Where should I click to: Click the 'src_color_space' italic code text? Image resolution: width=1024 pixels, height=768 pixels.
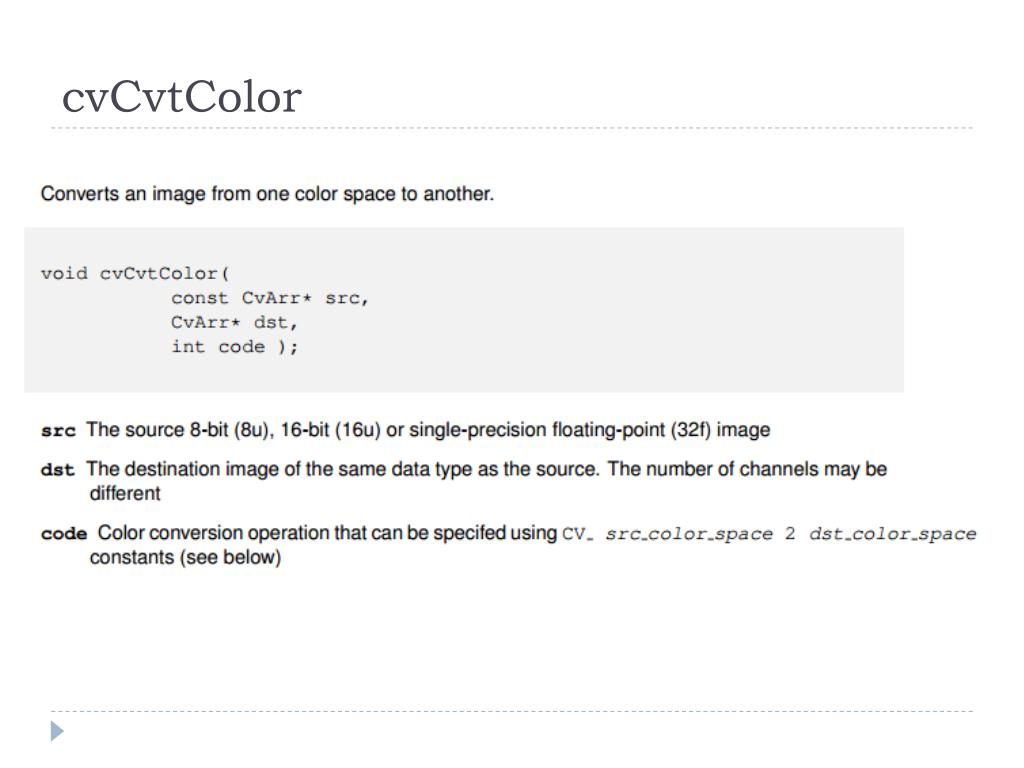tap(689, 534)
